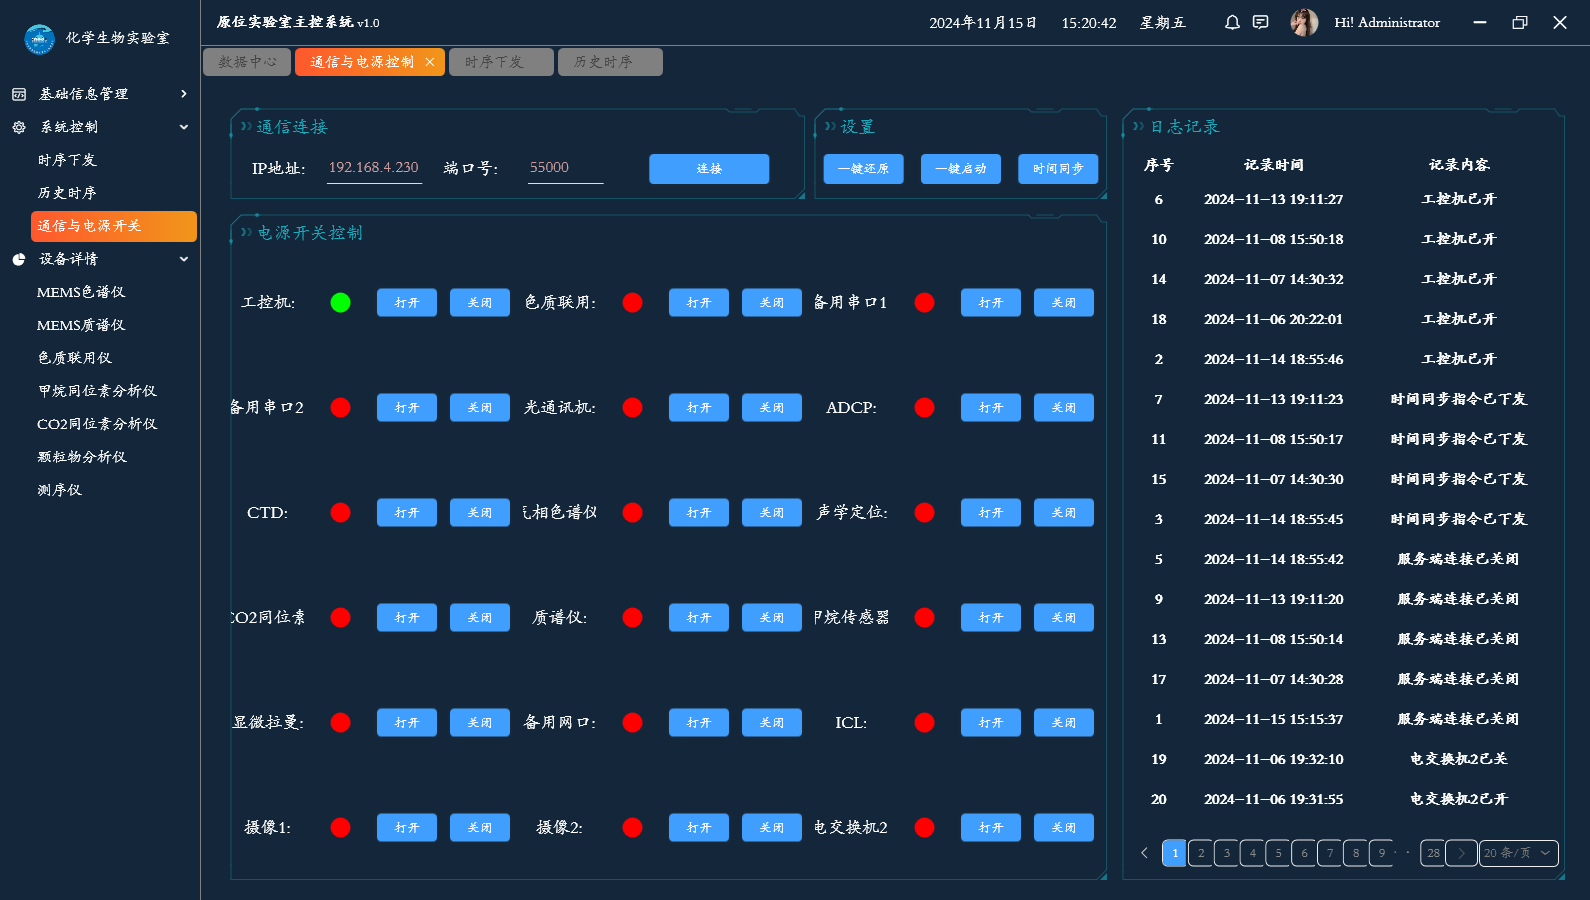Click the Administrator avatar picture
Image resolution: width=1590 pixels, height=900 pixels.
[x=1304, y=22]
